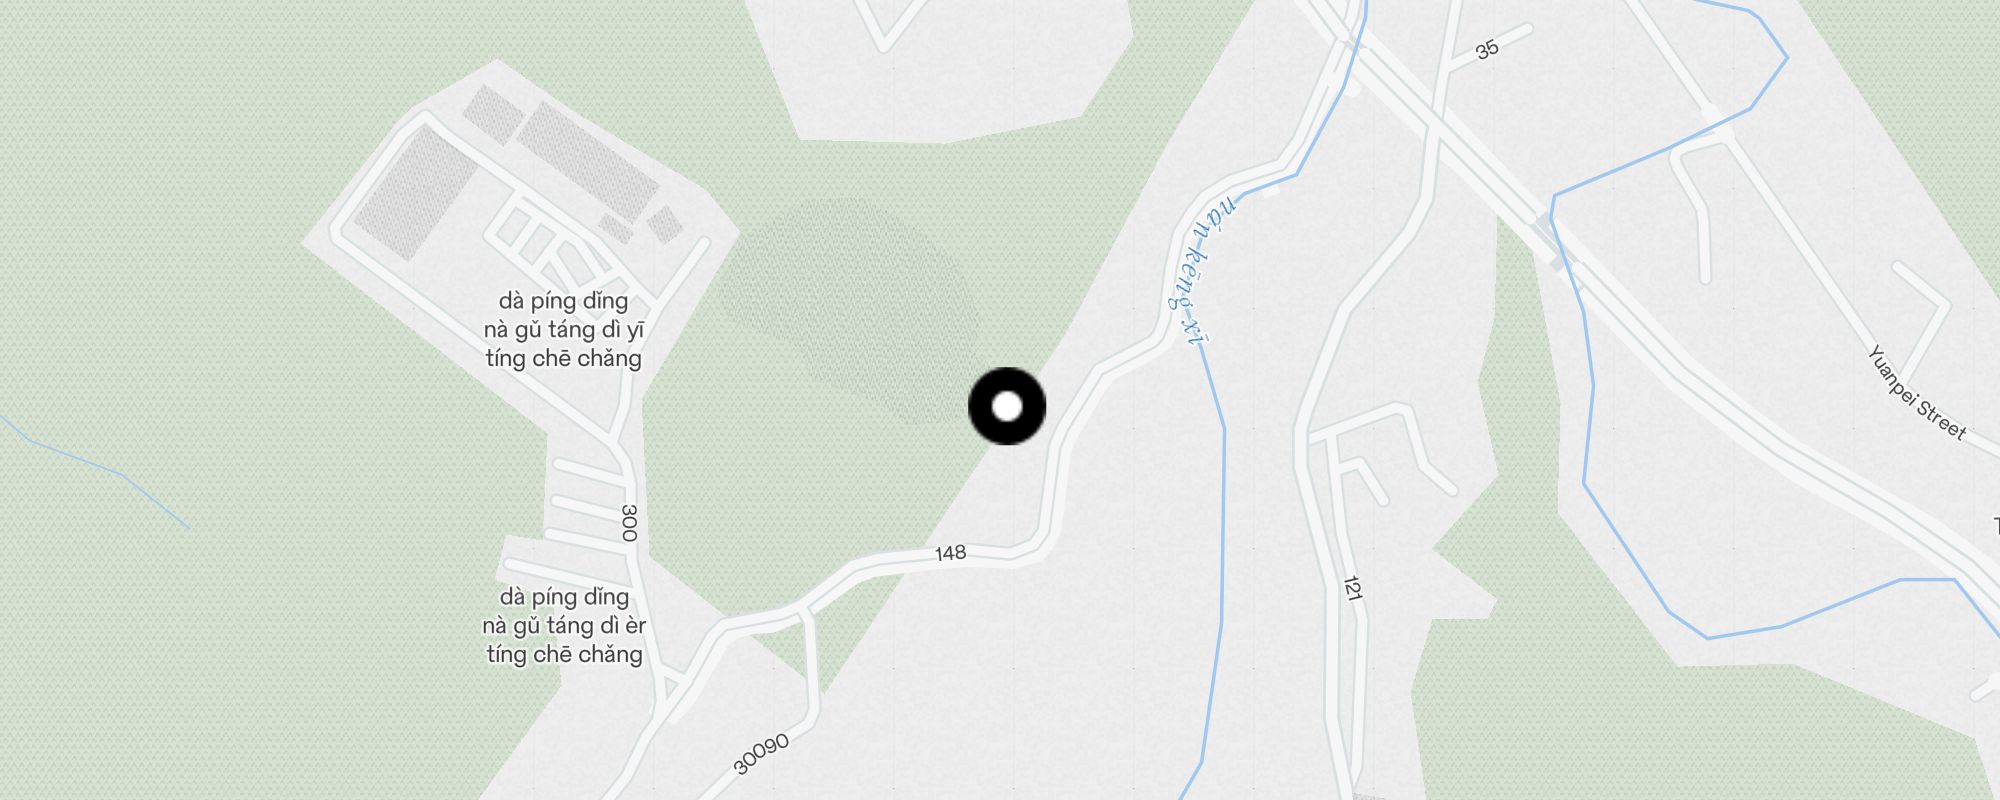Screen dimensions: 2000x800
Task: Click the long gray building north of the parking lot
Action: [x=587, y=160]
